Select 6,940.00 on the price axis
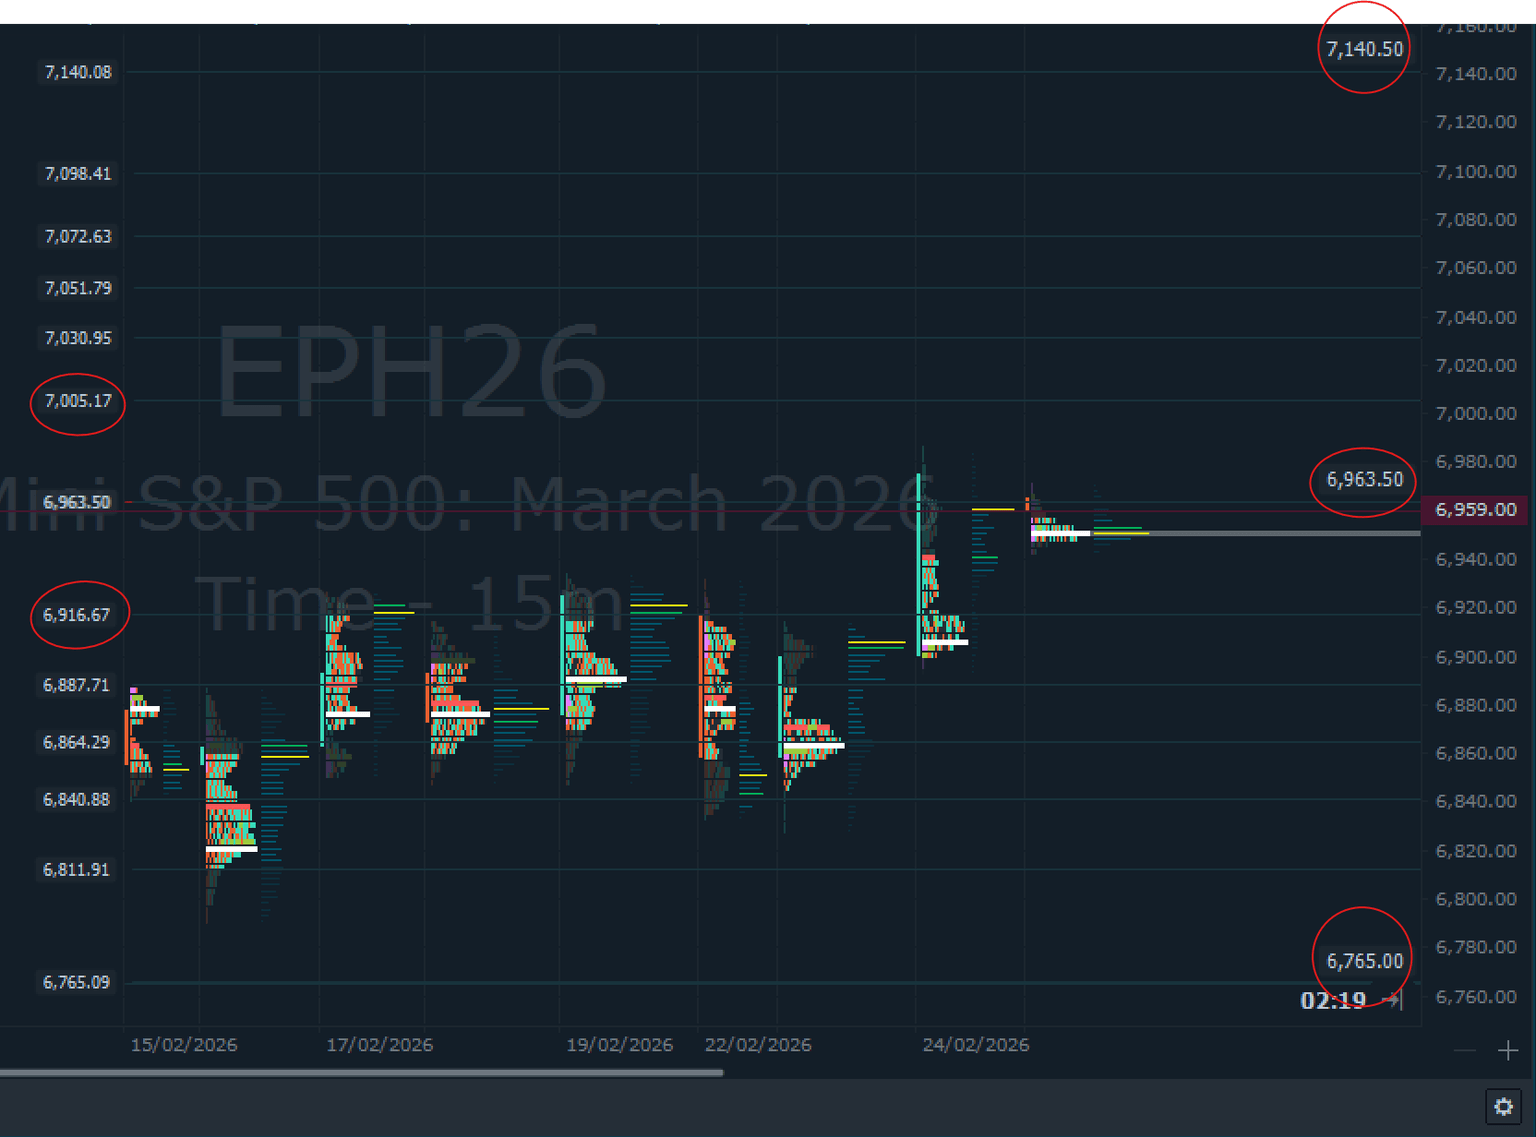The height and width of the screenshot is (1137, 1536). point(1476,560)
